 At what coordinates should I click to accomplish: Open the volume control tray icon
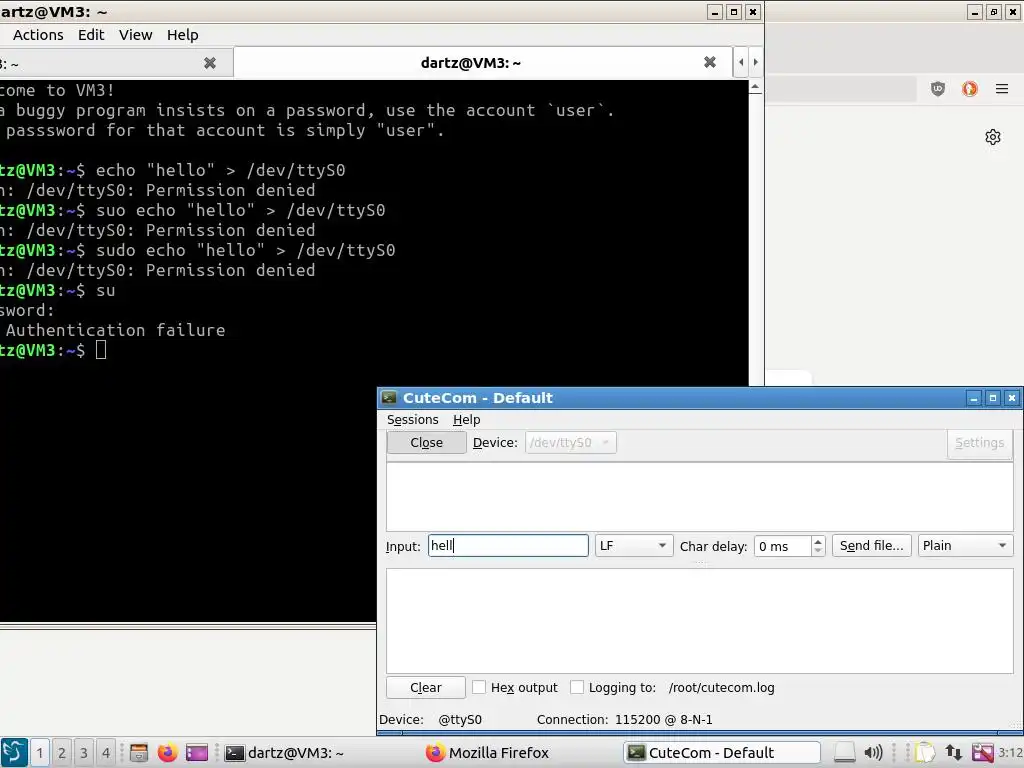[873, 752]
